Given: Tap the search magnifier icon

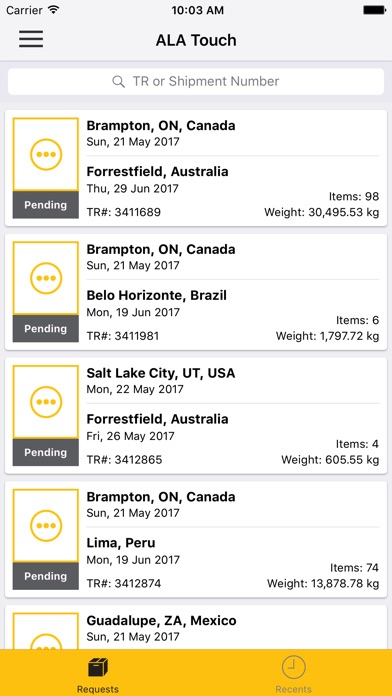Looking at the screenshot, I should pyautogui.click(x=119, y=82).
